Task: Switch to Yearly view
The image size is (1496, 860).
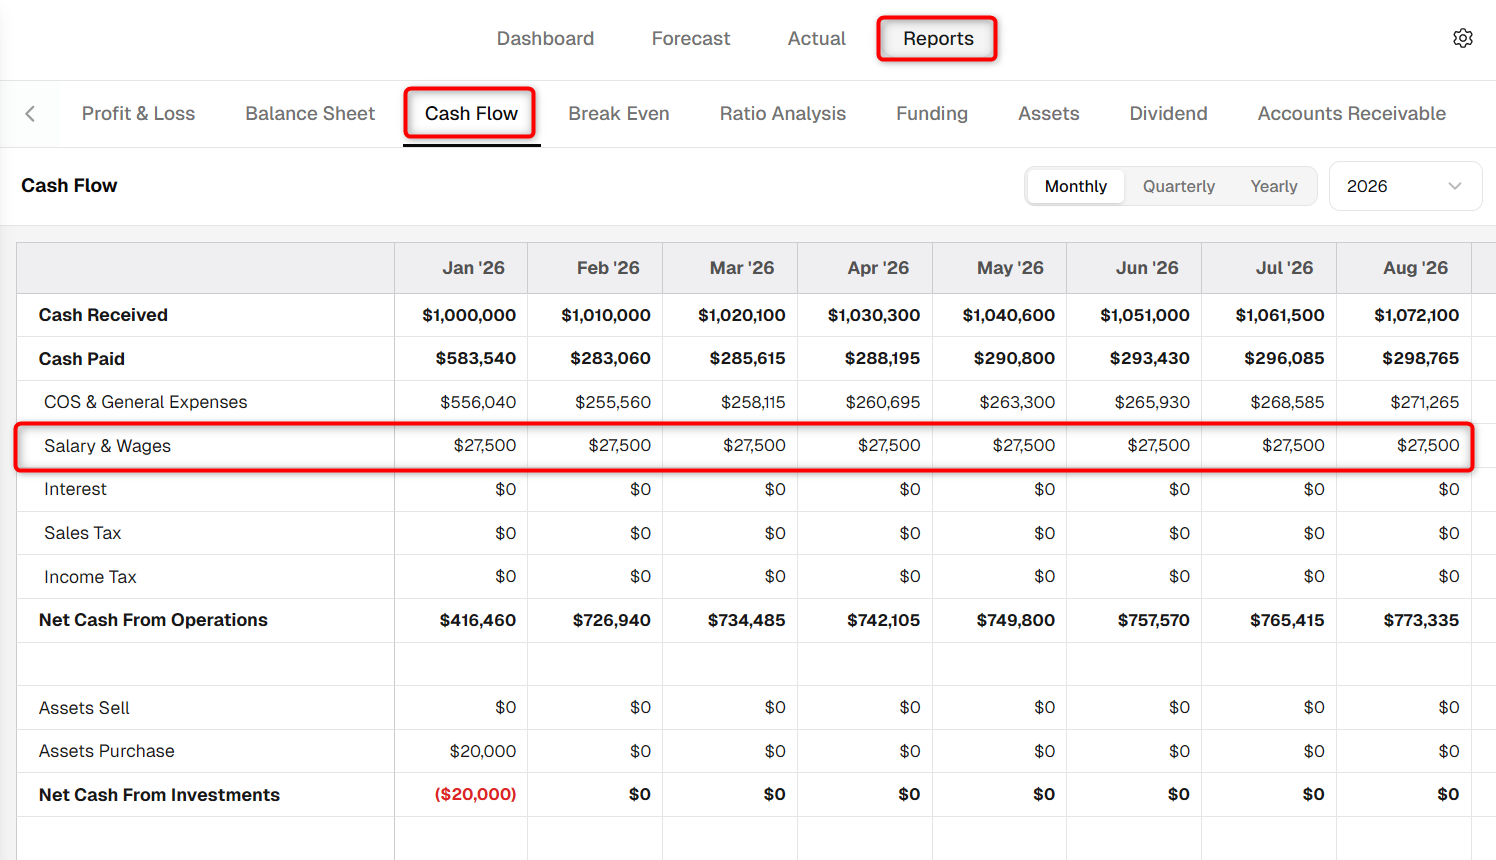Action: [x=1273, y=186]
